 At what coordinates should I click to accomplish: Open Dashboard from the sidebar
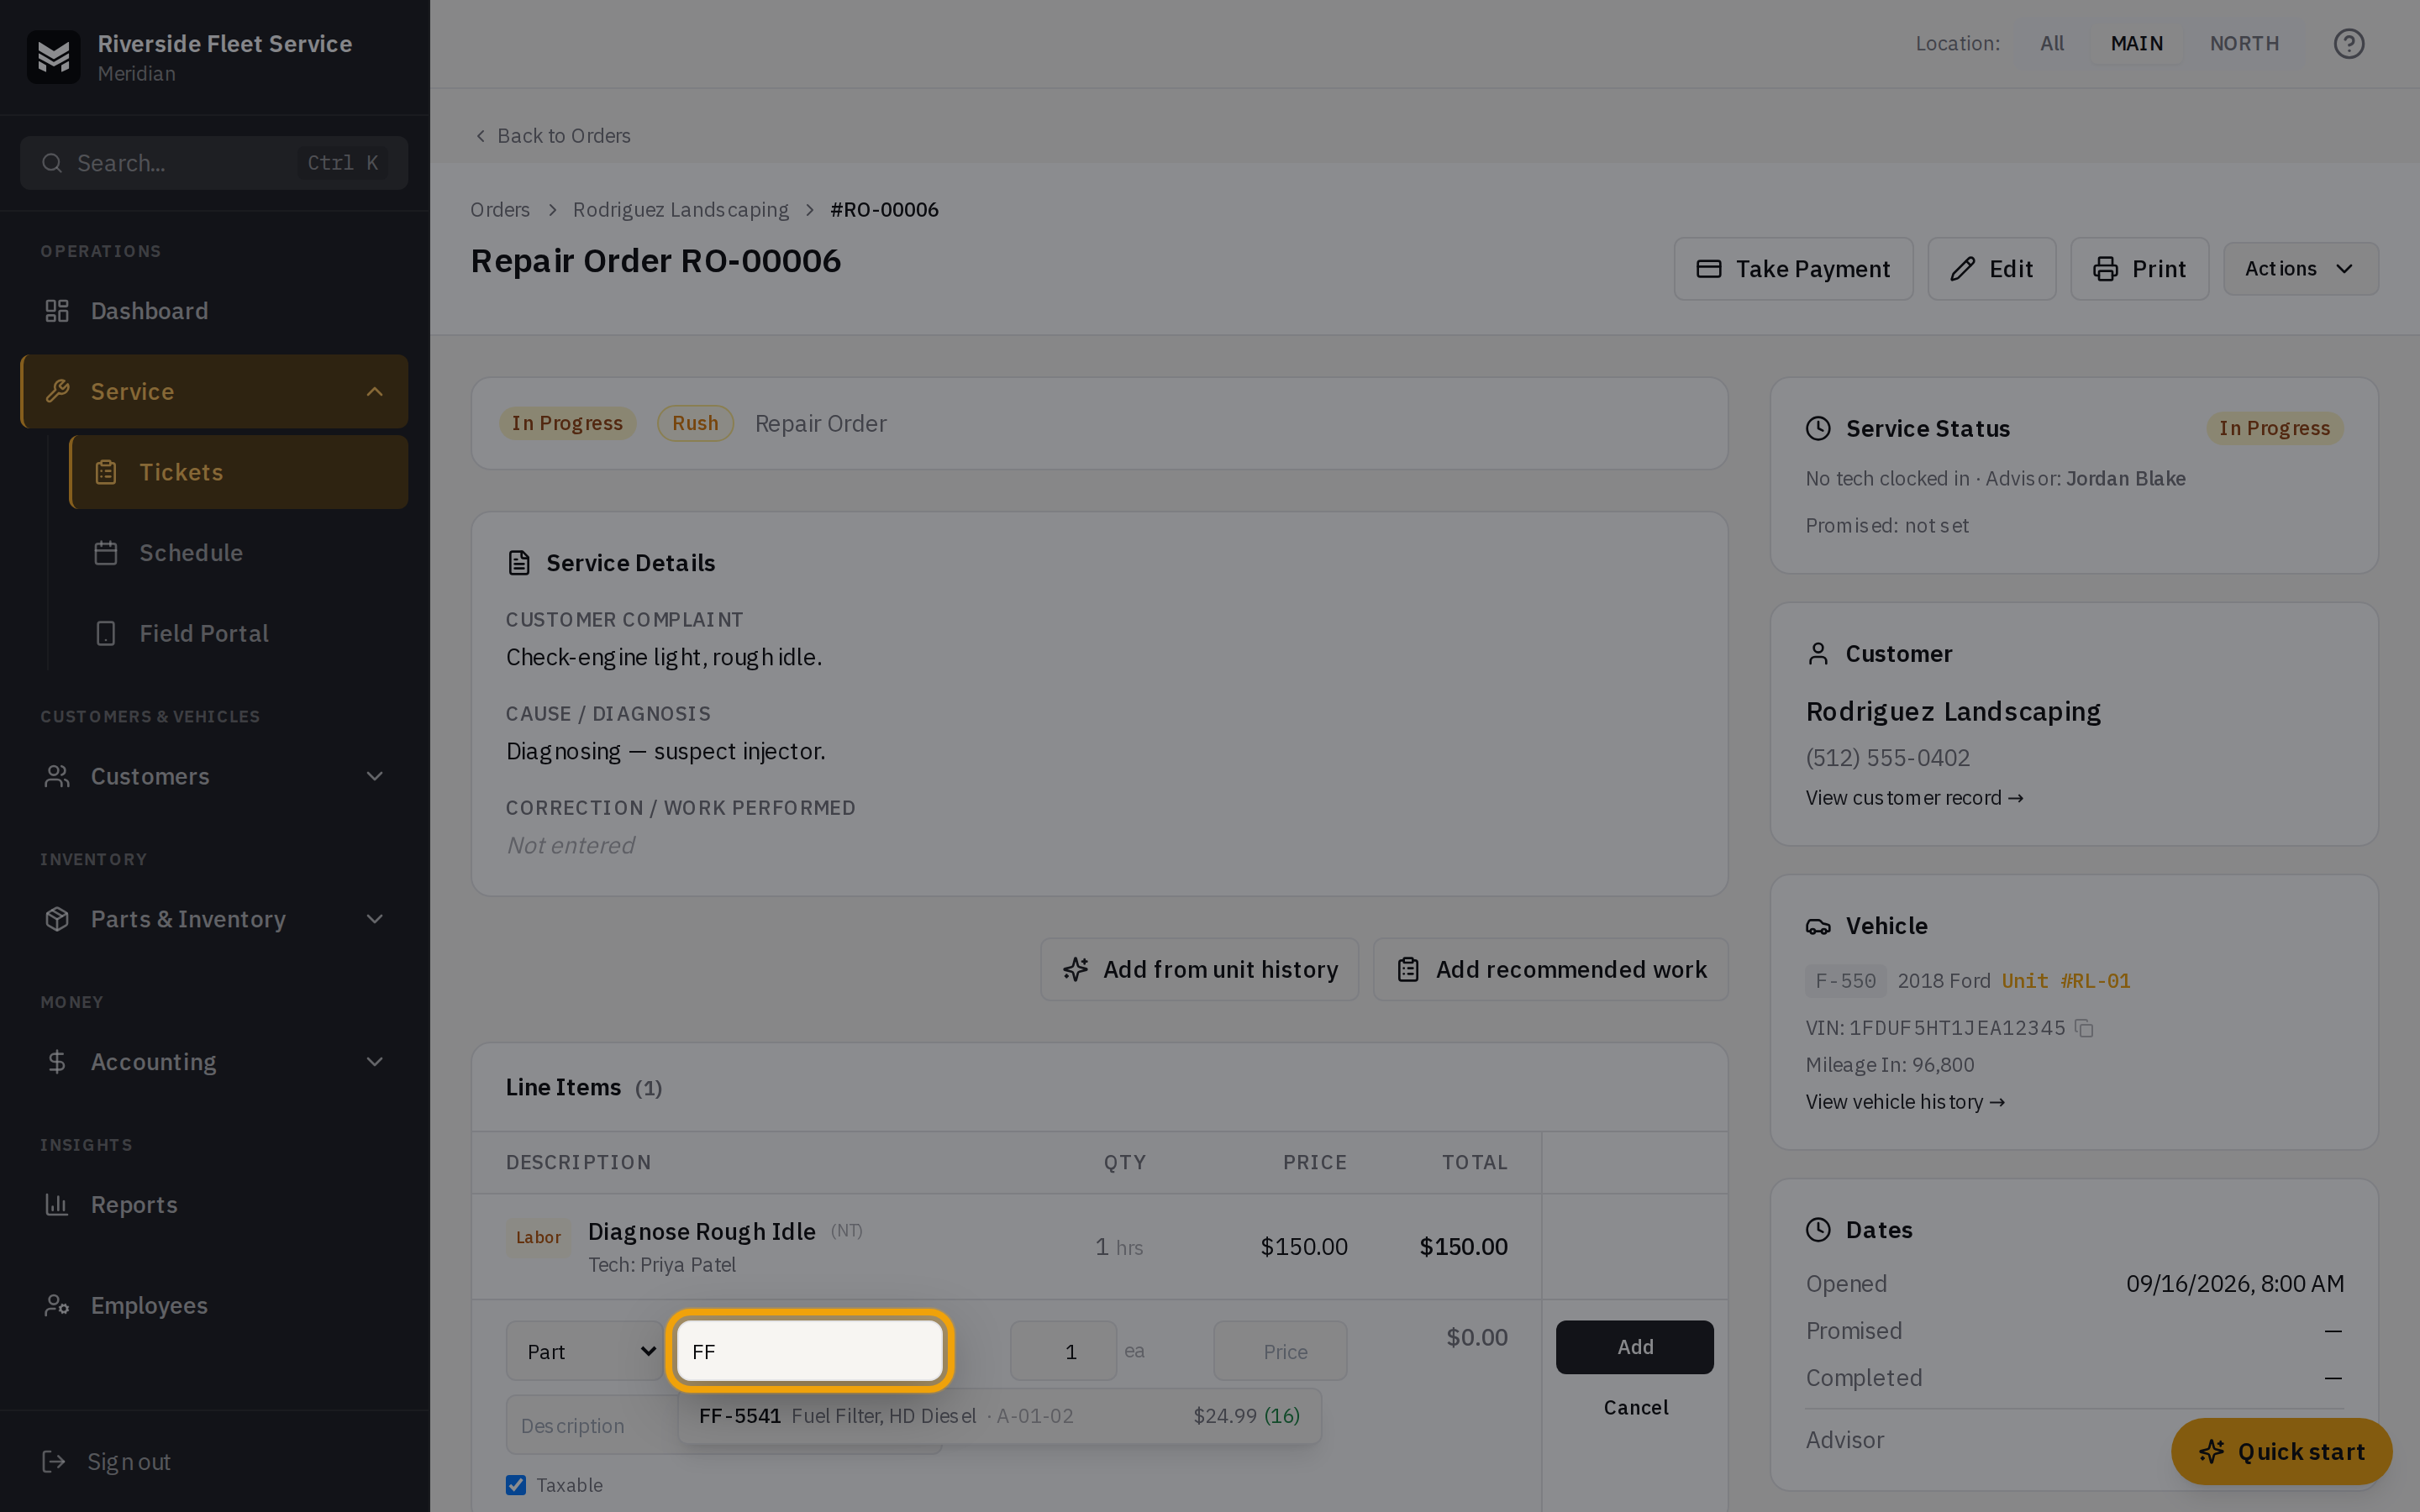tap(214, 311)
